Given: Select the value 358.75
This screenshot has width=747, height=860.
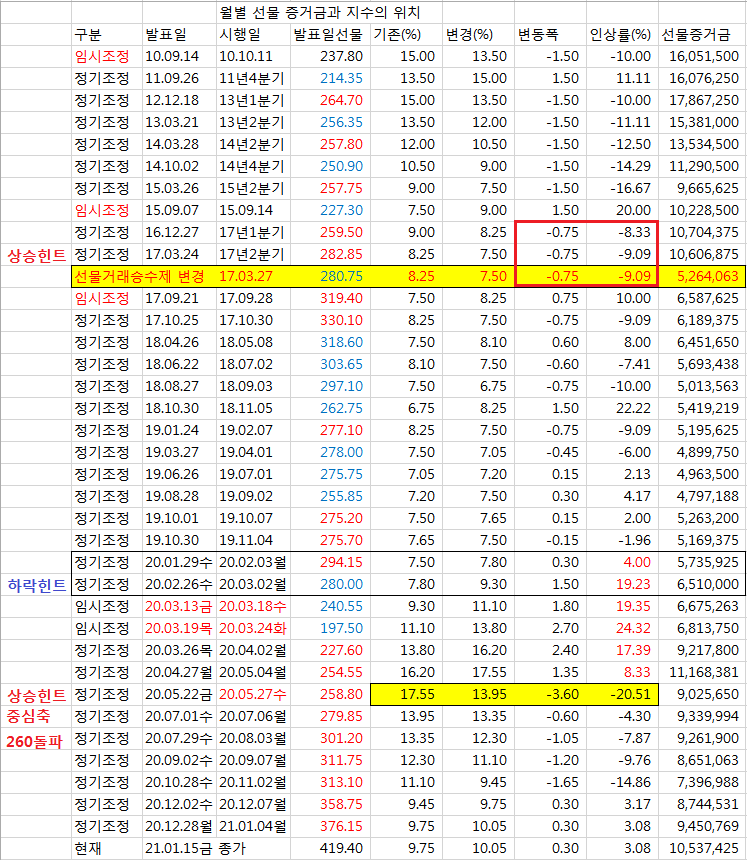Looking at the screenshot, I should pyautogui.click(x=341, y=804).
